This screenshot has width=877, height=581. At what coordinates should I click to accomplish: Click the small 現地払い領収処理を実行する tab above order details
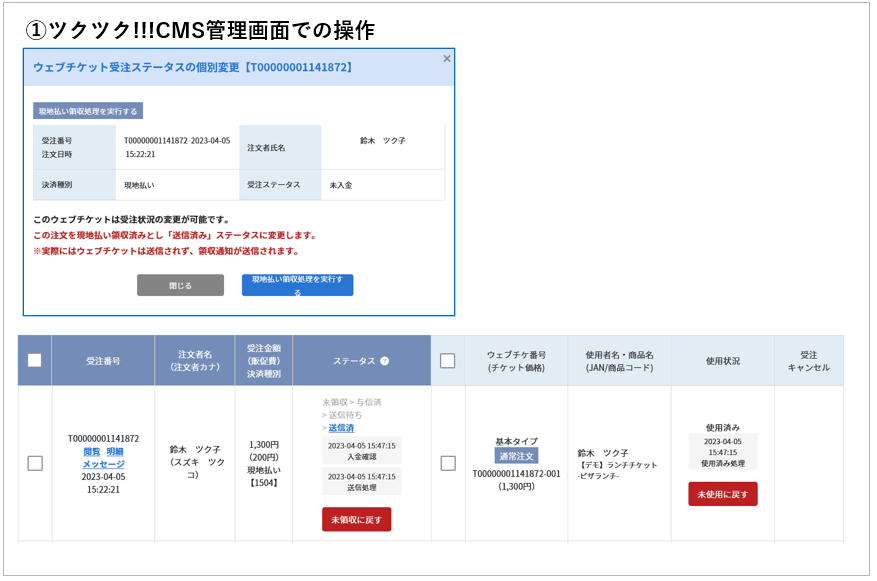pos(88,111)
